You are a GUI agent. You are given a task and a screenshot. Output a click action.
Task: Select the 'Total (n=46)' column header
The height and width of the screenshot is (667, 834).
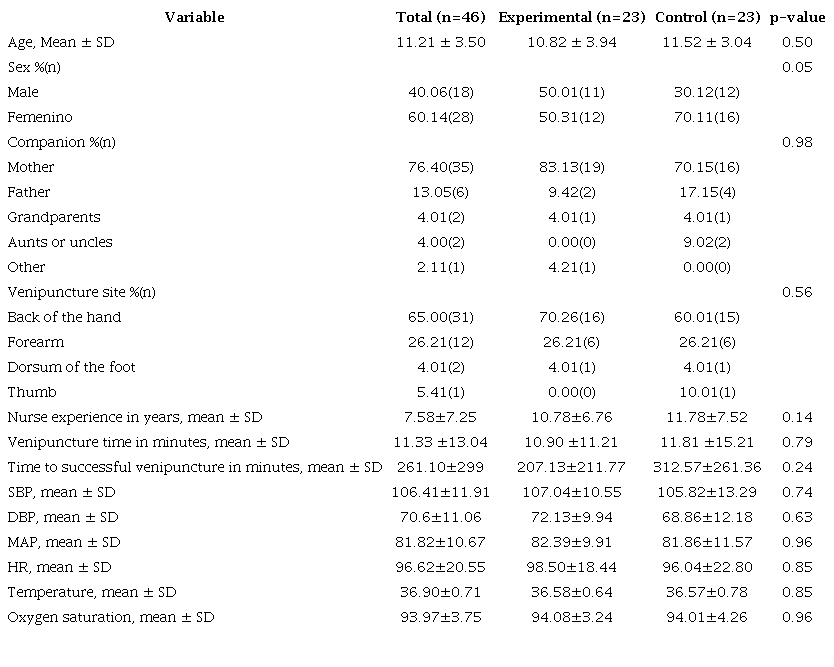pyautogui.click(x=441, y=17)
